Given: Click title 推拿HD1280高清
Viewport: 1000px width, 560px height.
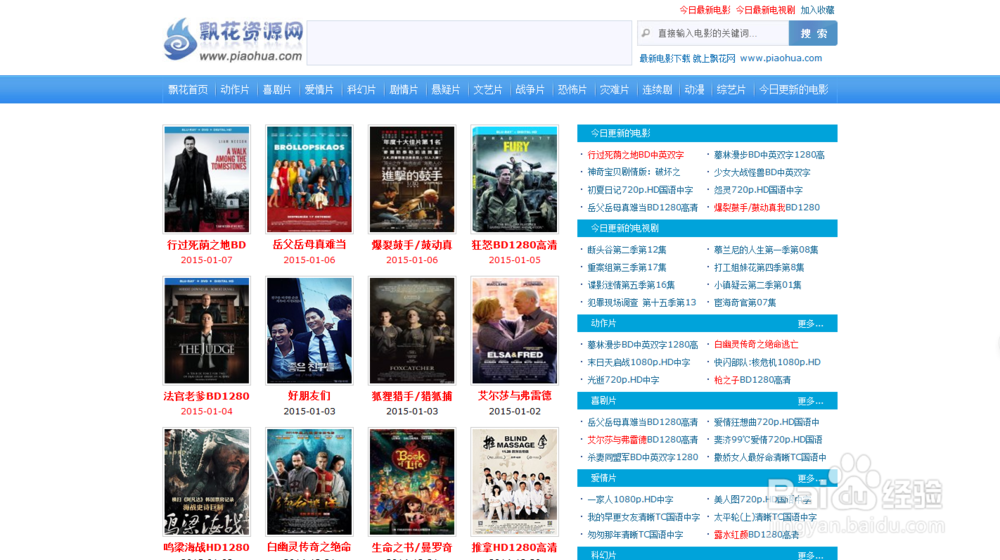Looking at the screenshot, I should pyautogui.click(x=515, y=547).
